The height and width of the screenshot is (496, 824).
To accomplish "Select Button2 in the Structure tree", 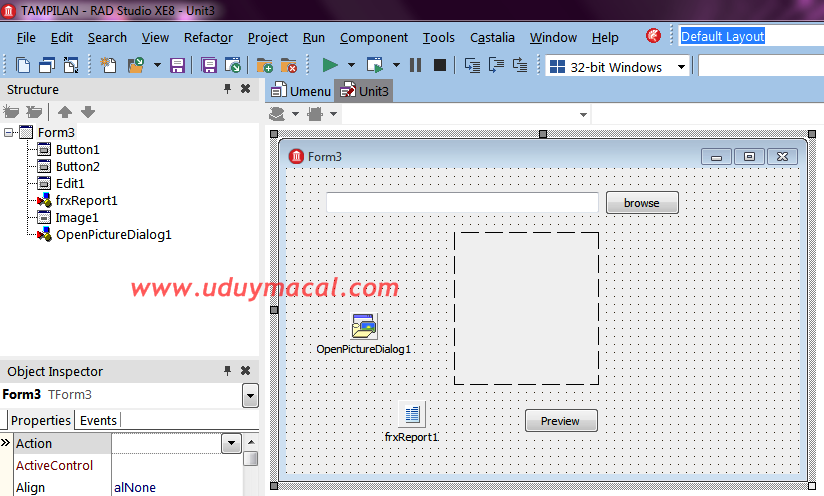I will 78,167.
